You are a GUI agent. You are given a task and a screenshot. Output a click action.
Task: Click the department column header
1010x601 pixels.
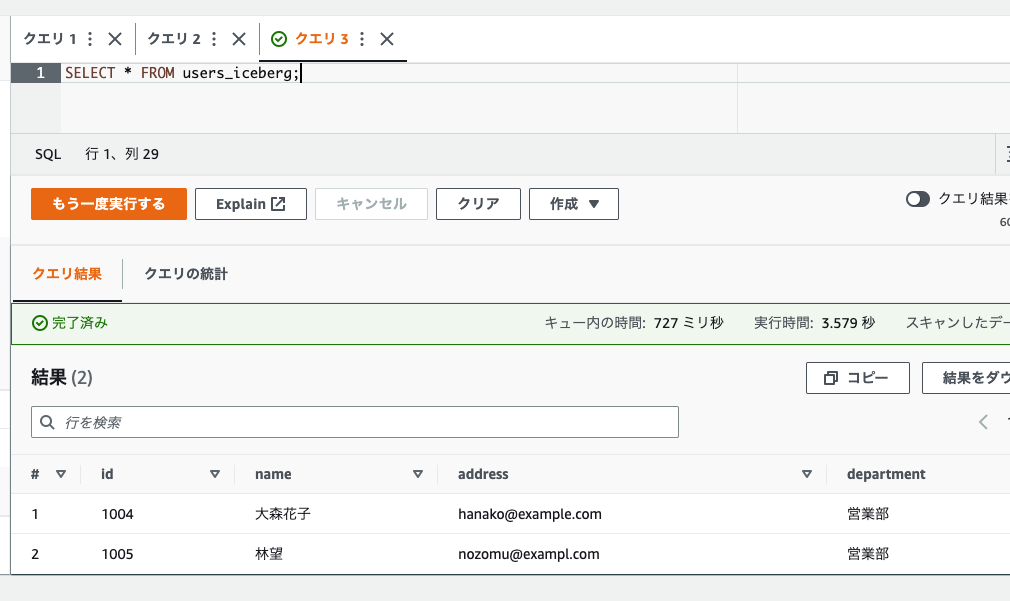(886, 474)
